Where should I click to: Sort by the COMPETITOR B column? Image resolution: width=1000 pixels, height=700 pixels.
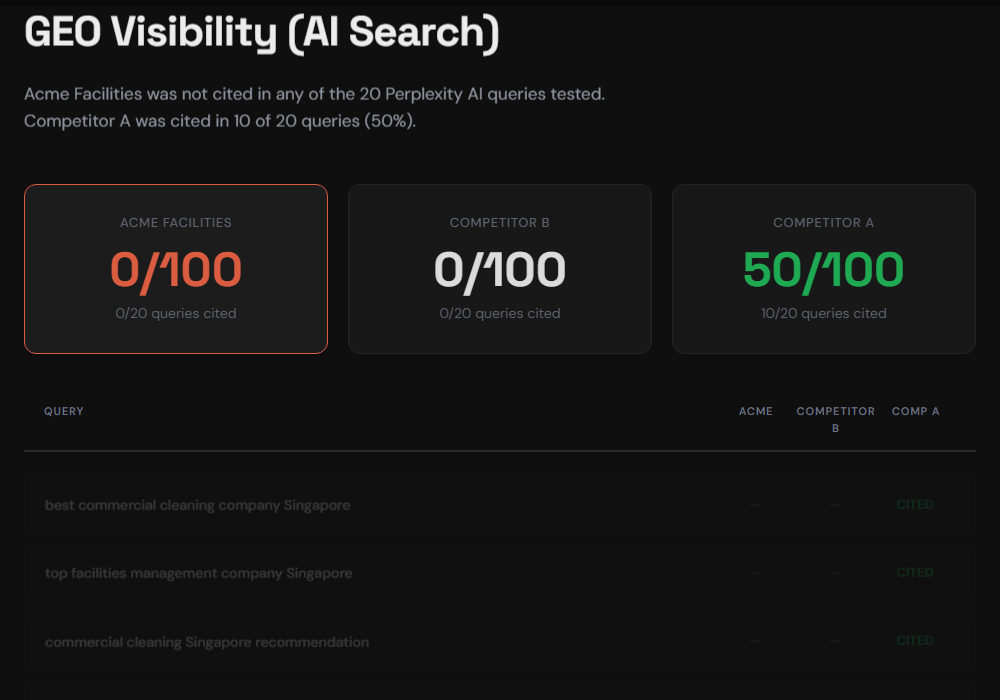[x=835, y=419]
